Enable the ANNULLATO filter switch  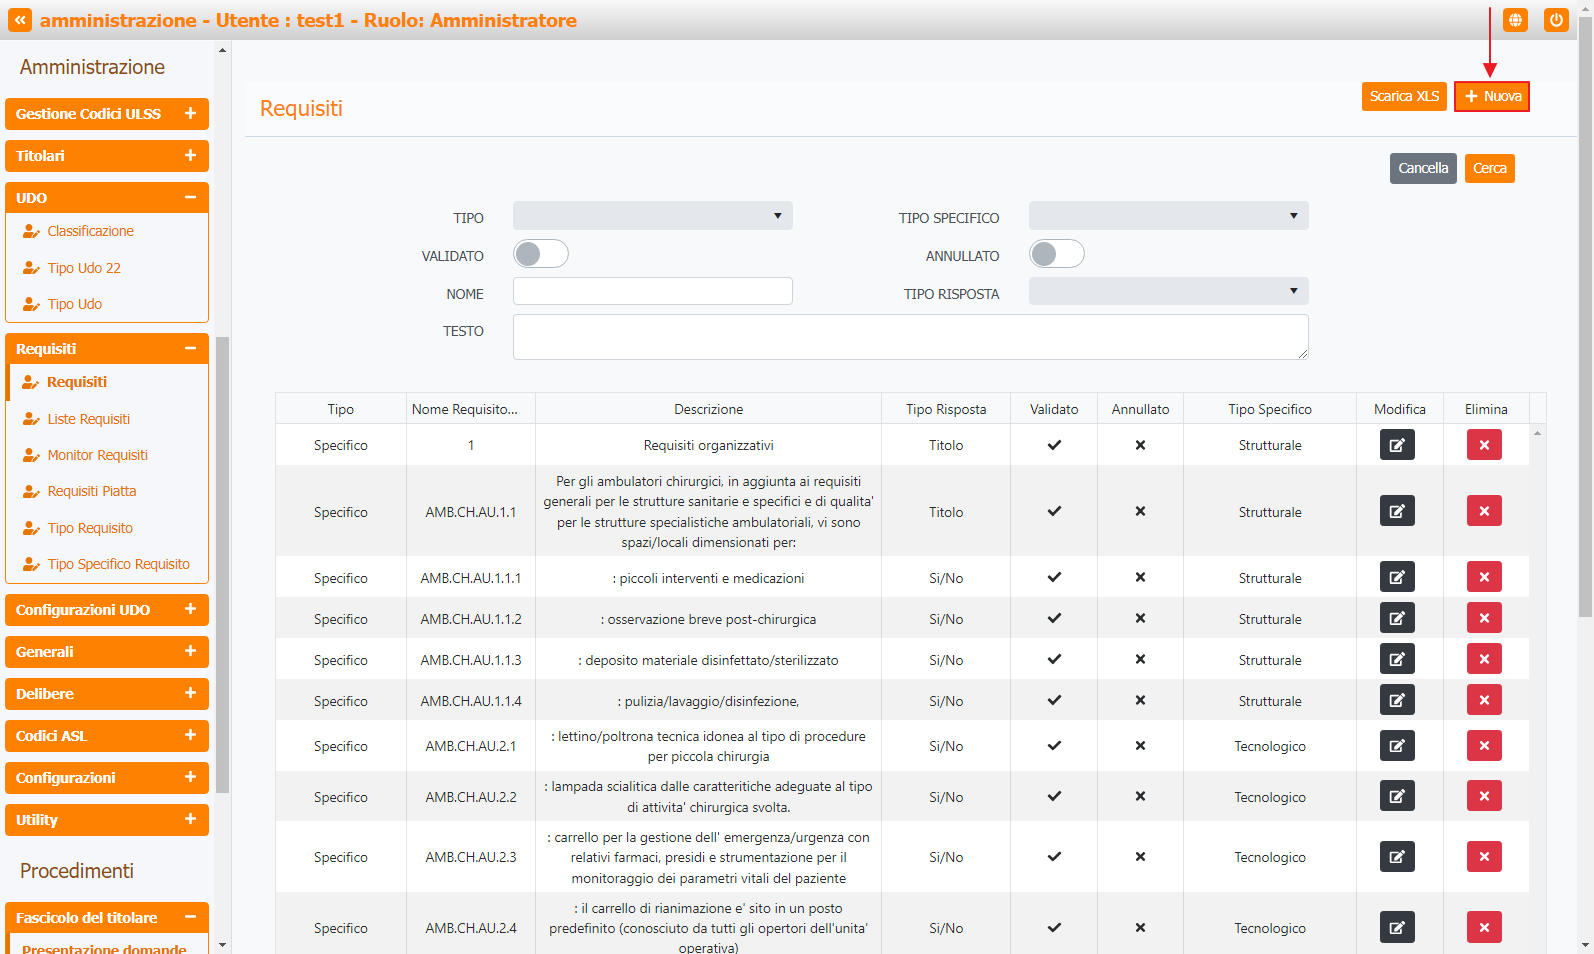coord(1056,254)
